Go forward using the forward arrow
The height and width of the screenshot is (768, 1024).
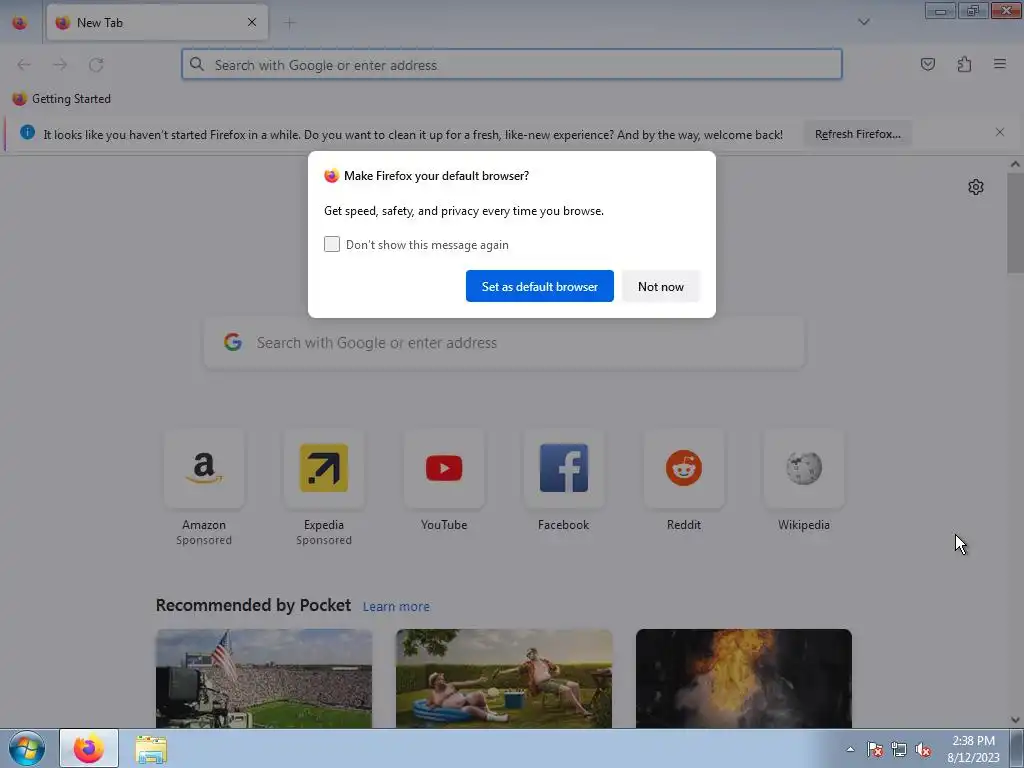pyautogui.click(x=60, y=65)
